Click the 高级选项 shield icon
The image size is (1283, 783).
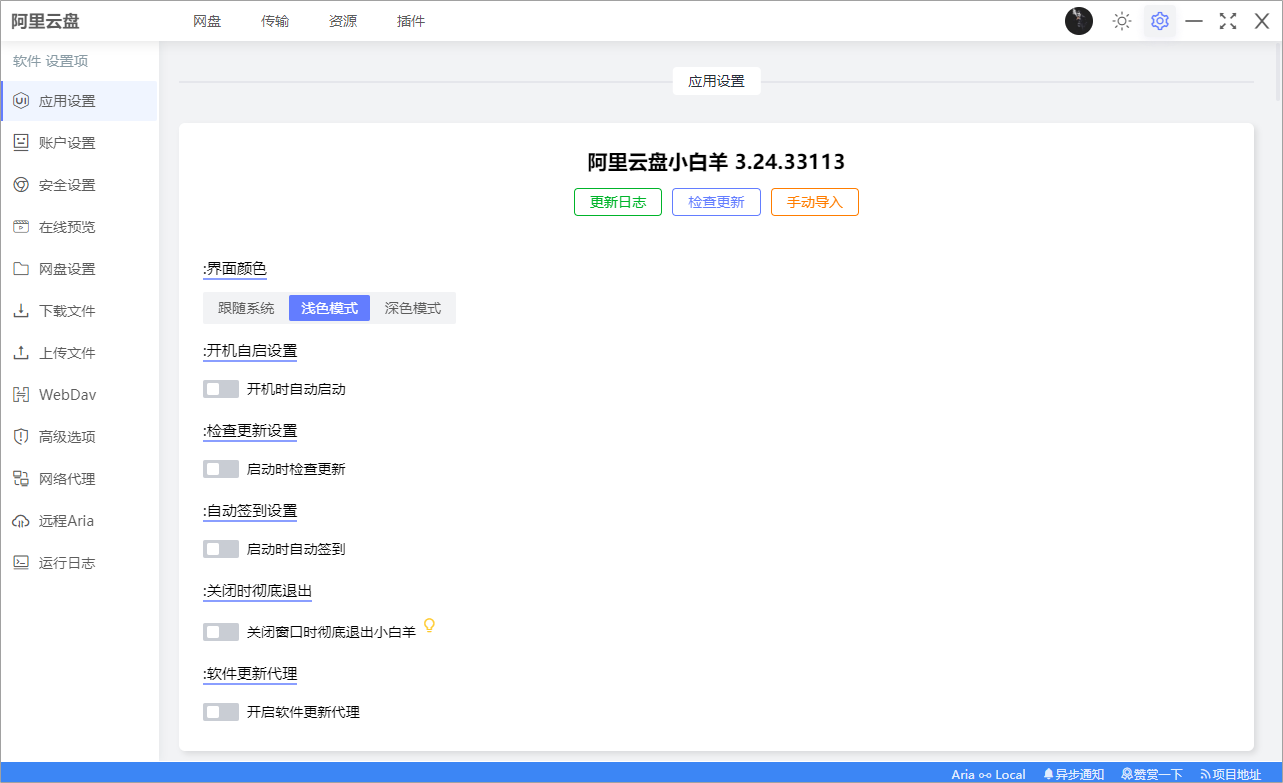coord(21,437)
